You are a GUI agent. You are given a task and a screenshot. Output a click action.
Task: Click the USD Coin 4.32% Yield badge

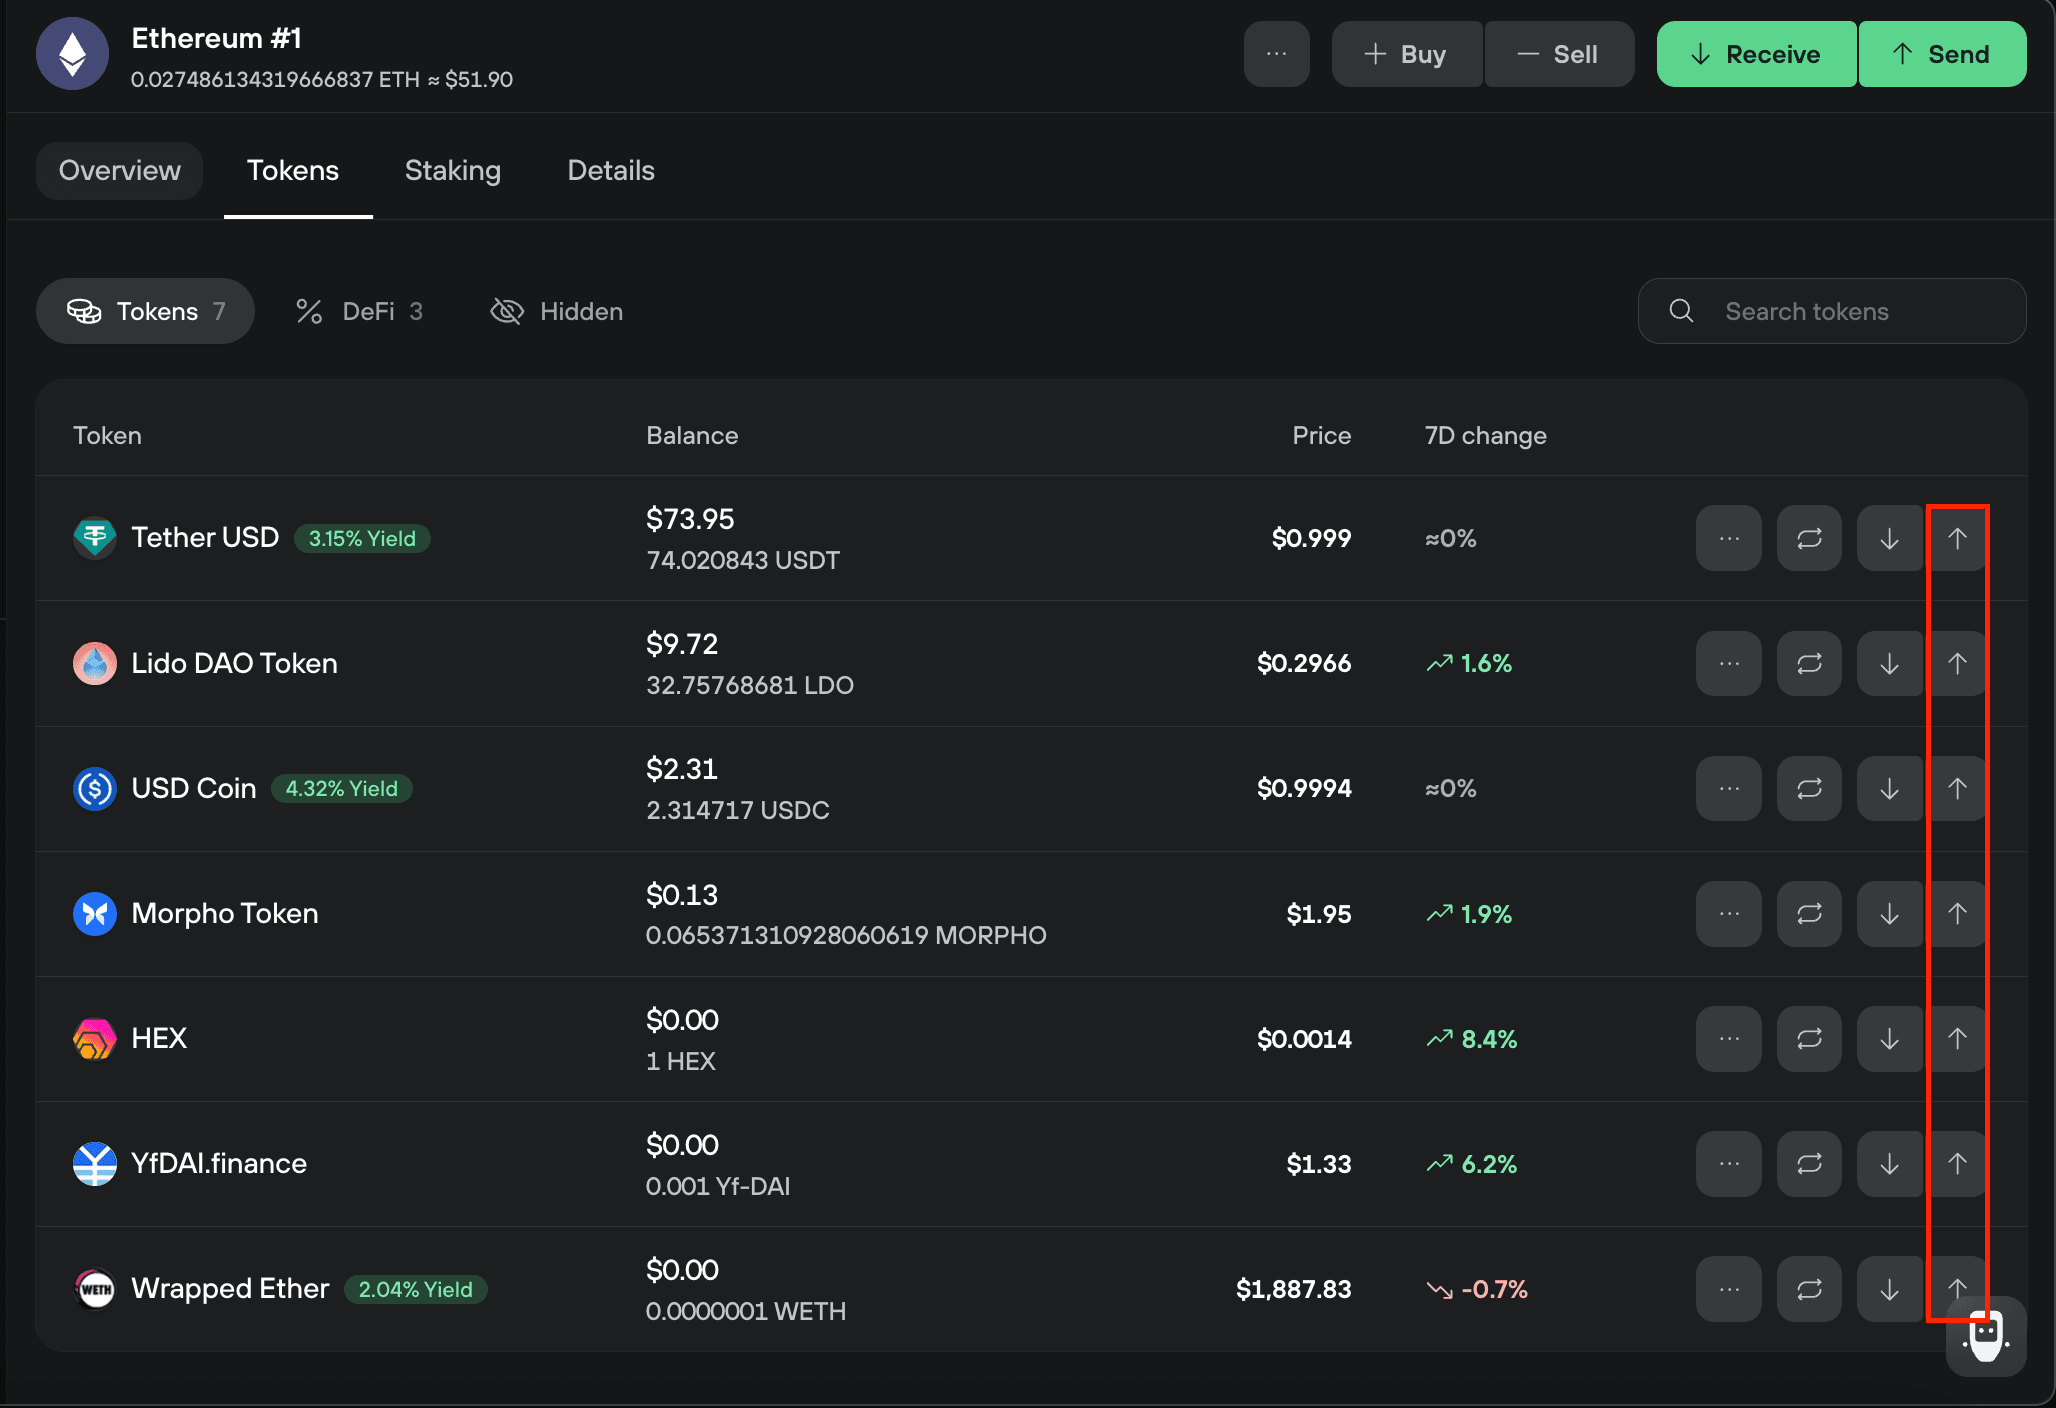pos(342,788)
